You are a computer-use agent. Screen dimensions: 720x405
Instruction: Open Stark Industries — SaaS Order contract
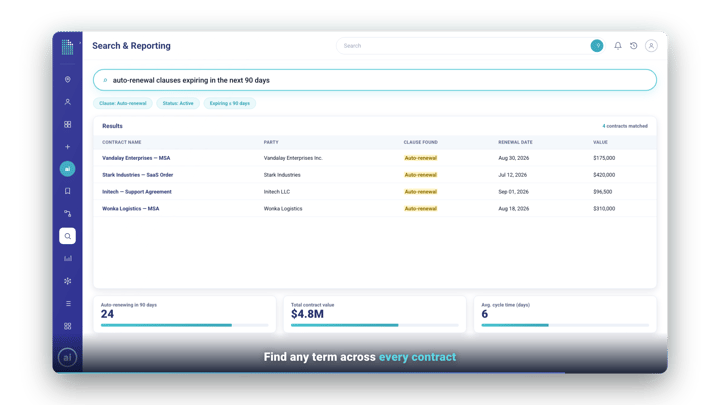tap(137, 175)
